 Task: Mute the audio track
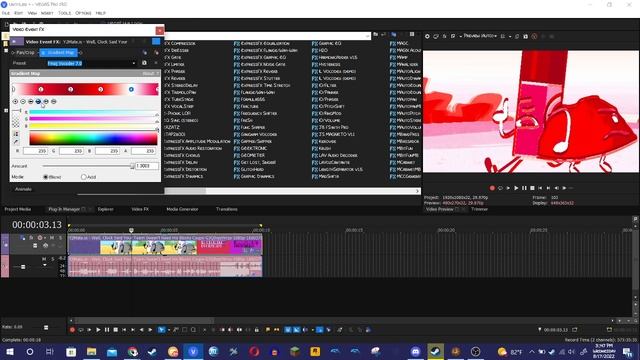click(44, 259)
